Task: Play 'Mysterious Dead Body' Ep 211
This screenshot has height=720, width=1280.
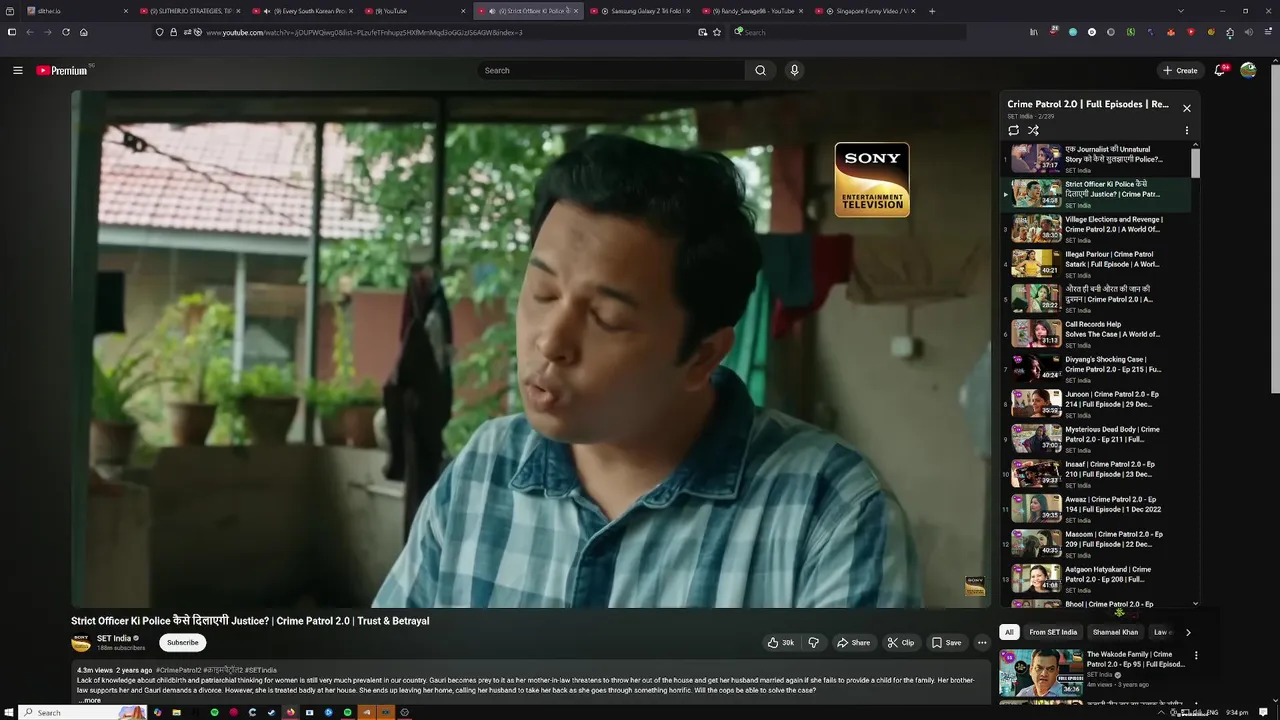Action: pos(1098,439)
